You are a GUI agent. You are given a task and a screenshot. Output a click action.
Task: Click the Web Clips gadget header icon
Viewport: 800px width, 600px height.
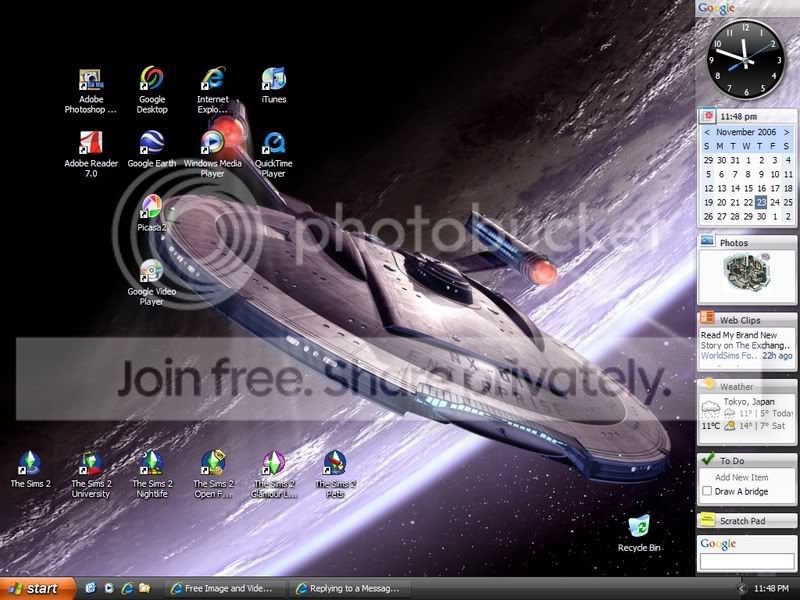point(707,317)
